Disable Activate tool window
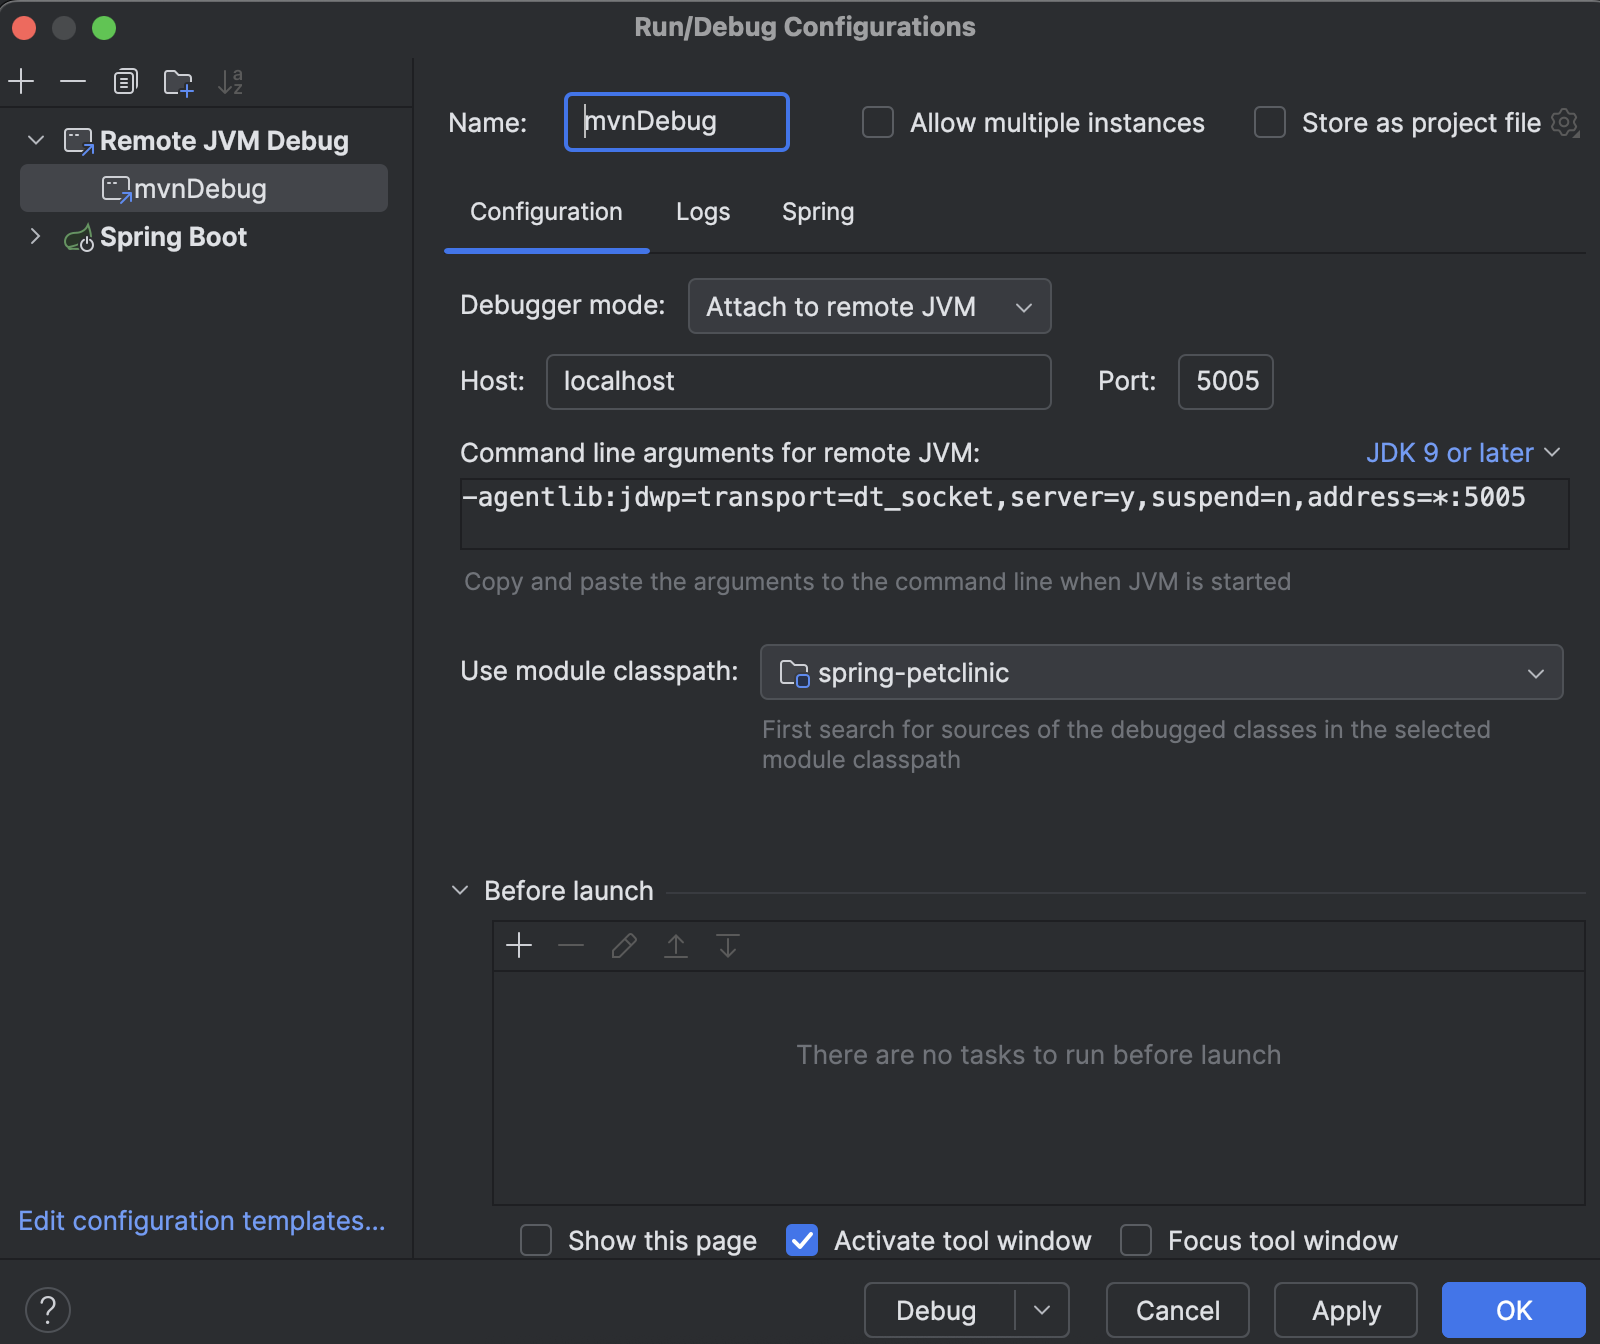 point(801,1240)
